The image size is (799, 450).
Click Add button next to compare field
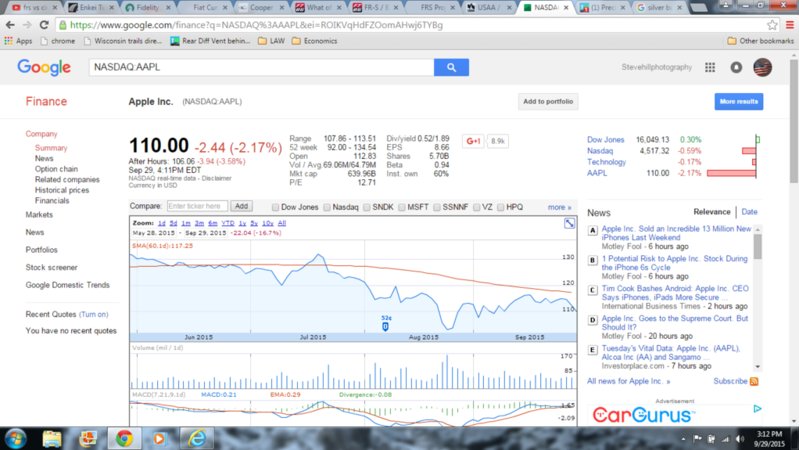point(241,206)
